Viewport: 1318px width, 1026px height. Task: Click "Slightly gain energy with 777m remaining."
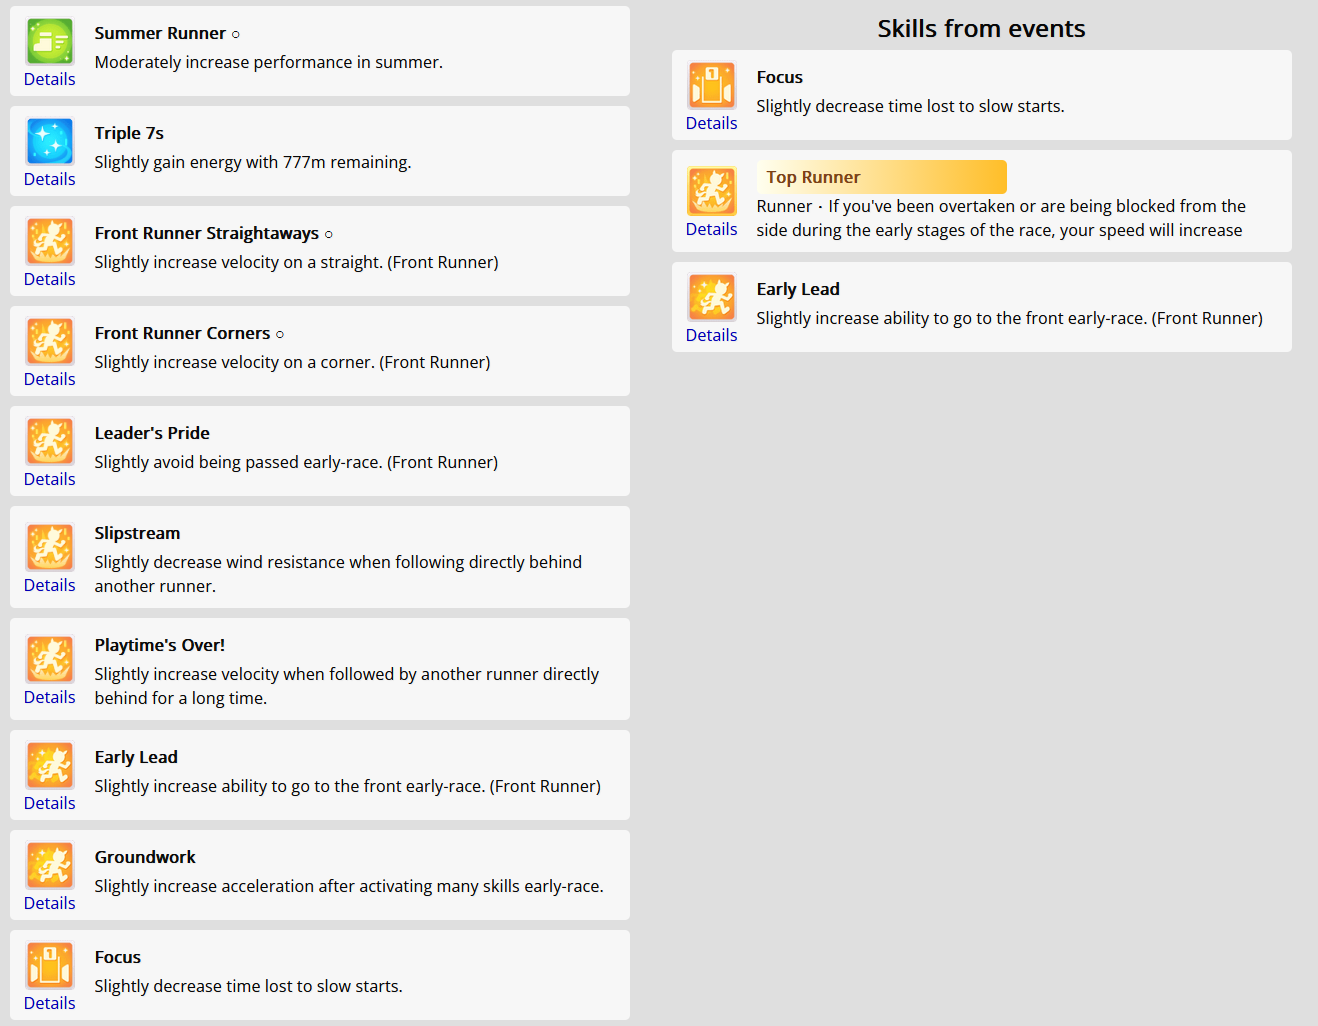(253, 162)
